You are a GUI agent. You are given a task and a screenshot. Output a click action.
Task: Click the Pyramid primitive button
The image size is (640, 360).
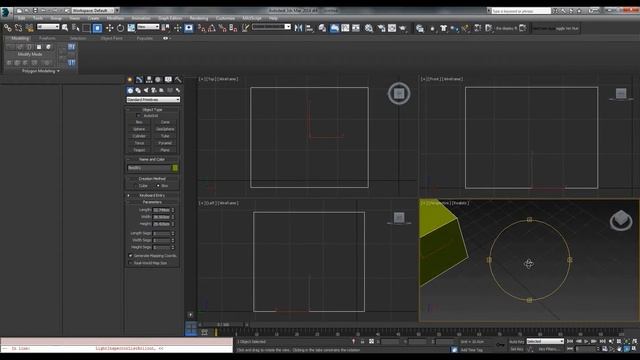(x=165, y=143)
